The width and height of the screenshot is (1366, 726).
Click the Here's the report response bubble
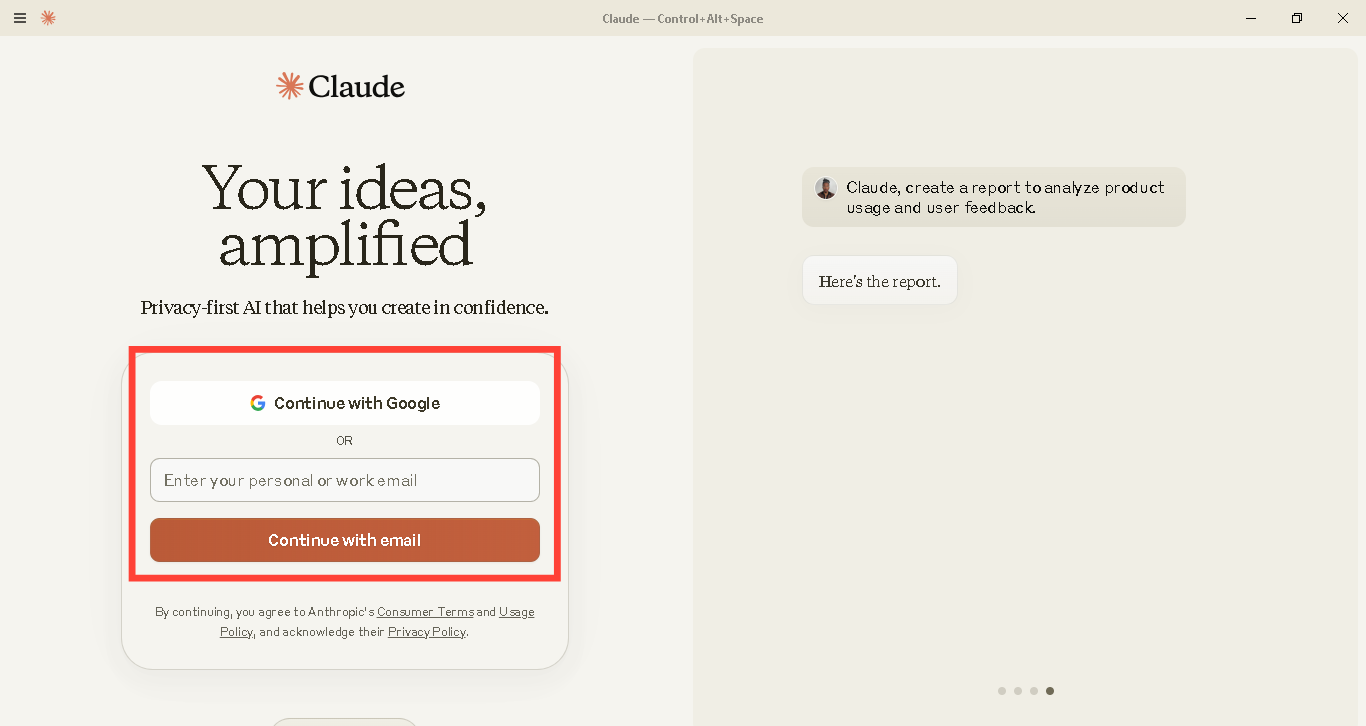click(879, 280)
